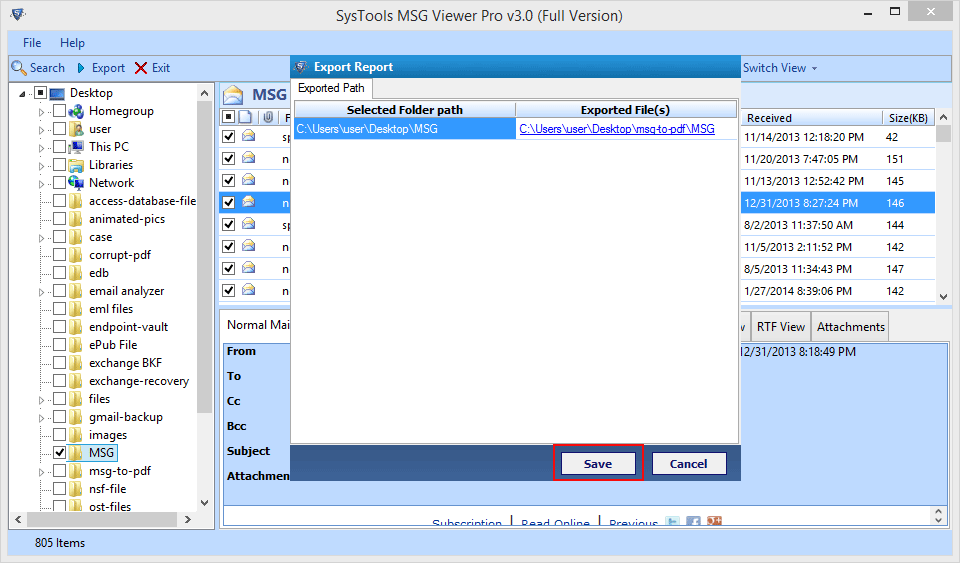Click the document column header icon
The height and width of the screenshot is (563, 960).
click(x=245, y=117)
